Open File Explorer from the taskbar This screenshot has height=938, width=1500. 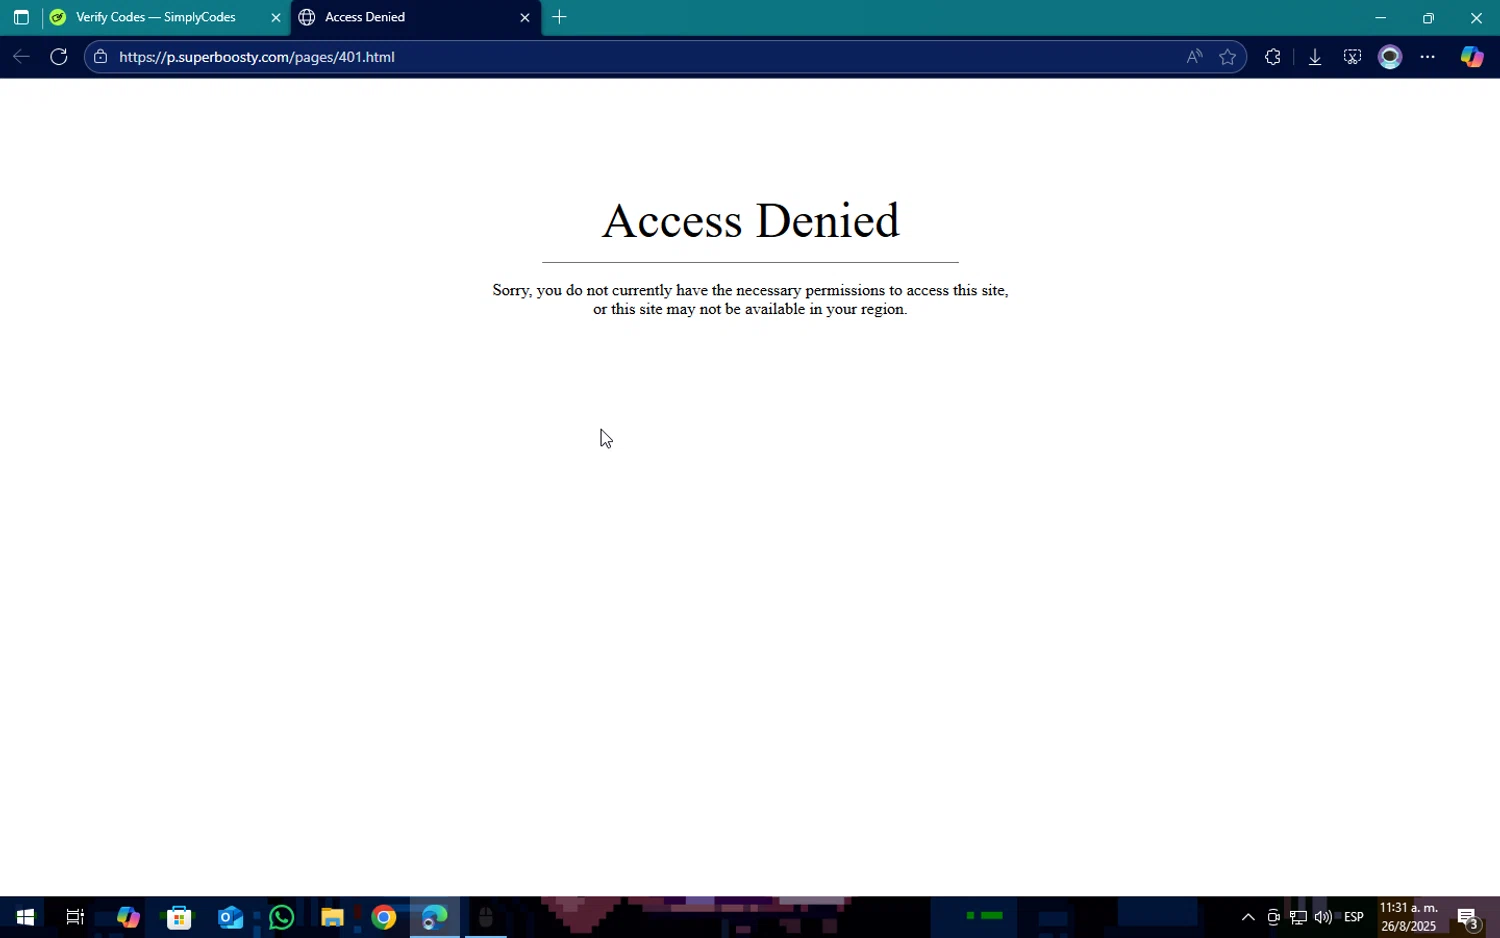[332, 917]
